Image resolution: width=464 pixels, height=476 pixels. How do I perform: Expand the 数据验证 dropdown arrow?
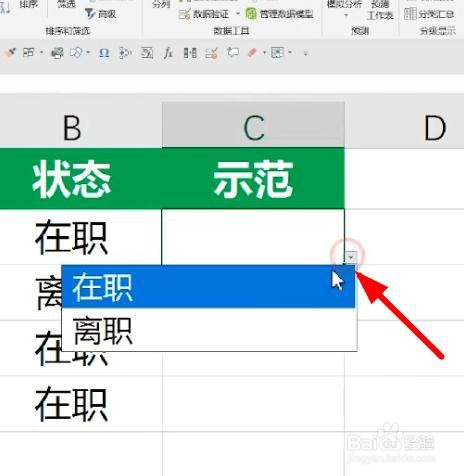point(238,14)
